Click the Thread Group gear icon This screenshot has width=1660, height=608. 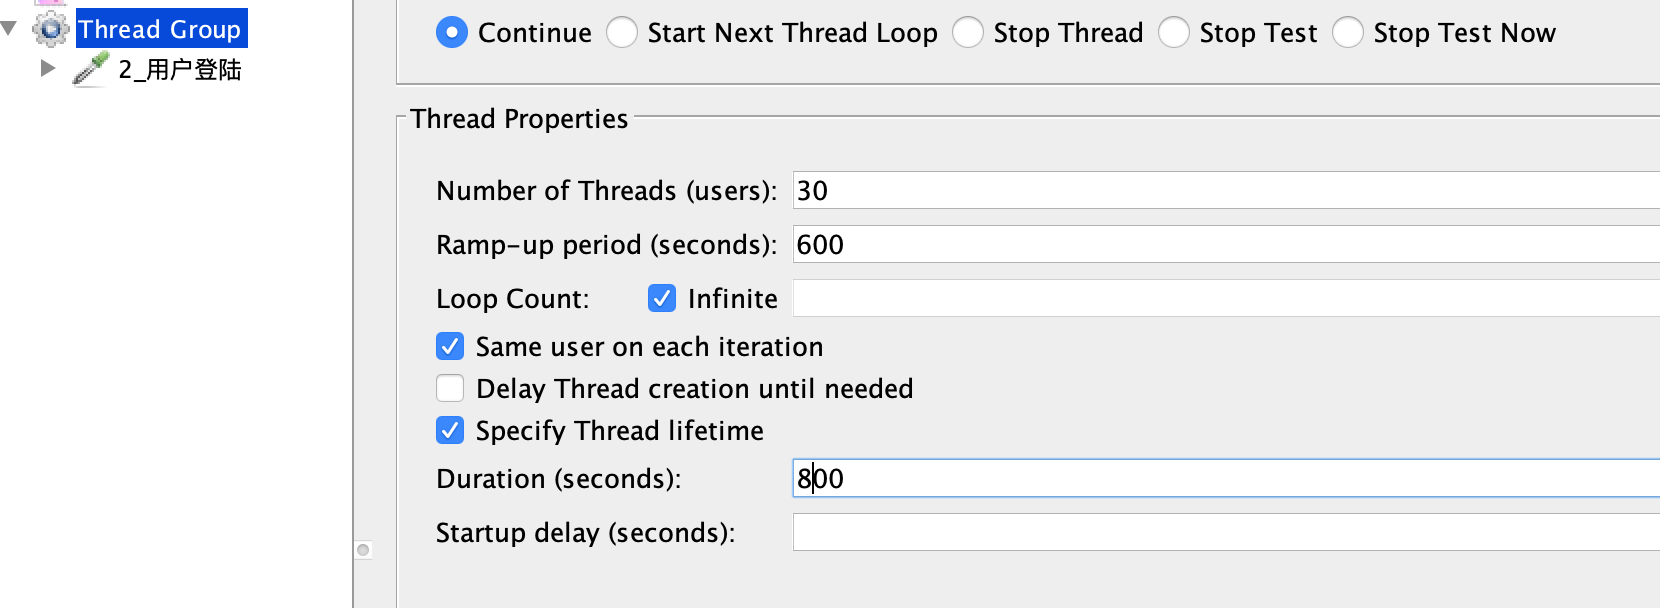click(50, 29)
